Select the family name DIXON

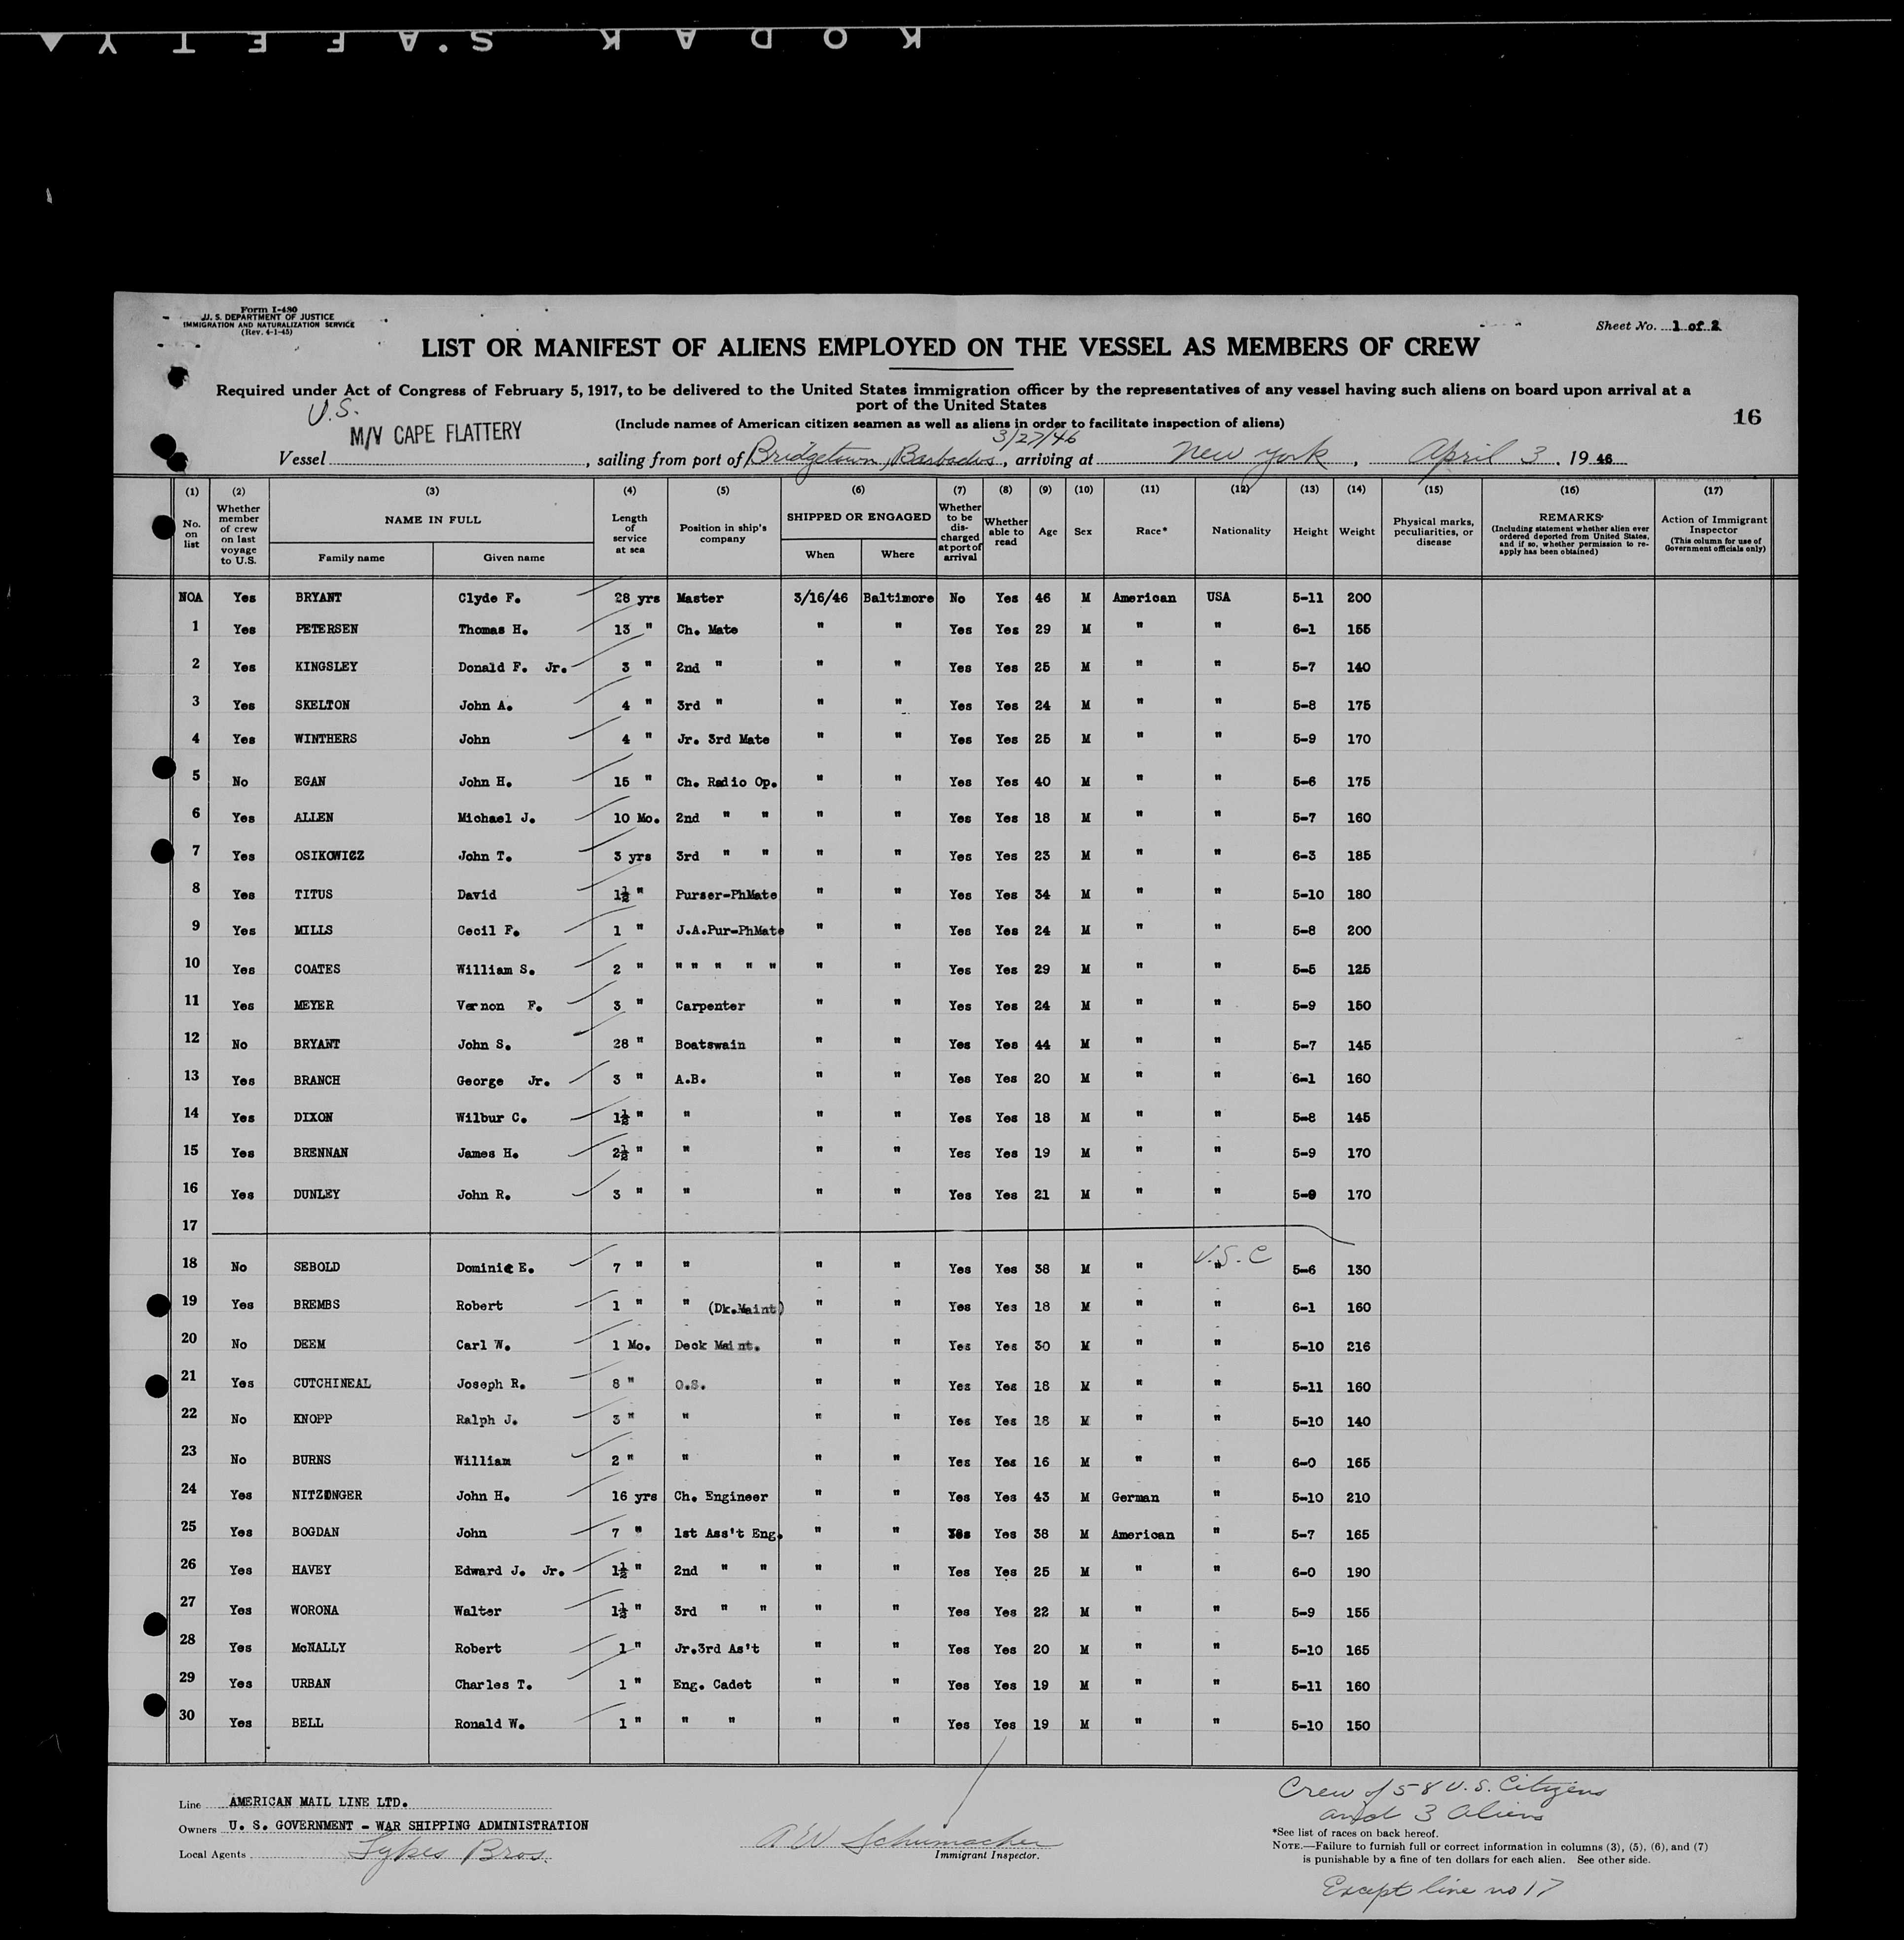click(314, 1117)
